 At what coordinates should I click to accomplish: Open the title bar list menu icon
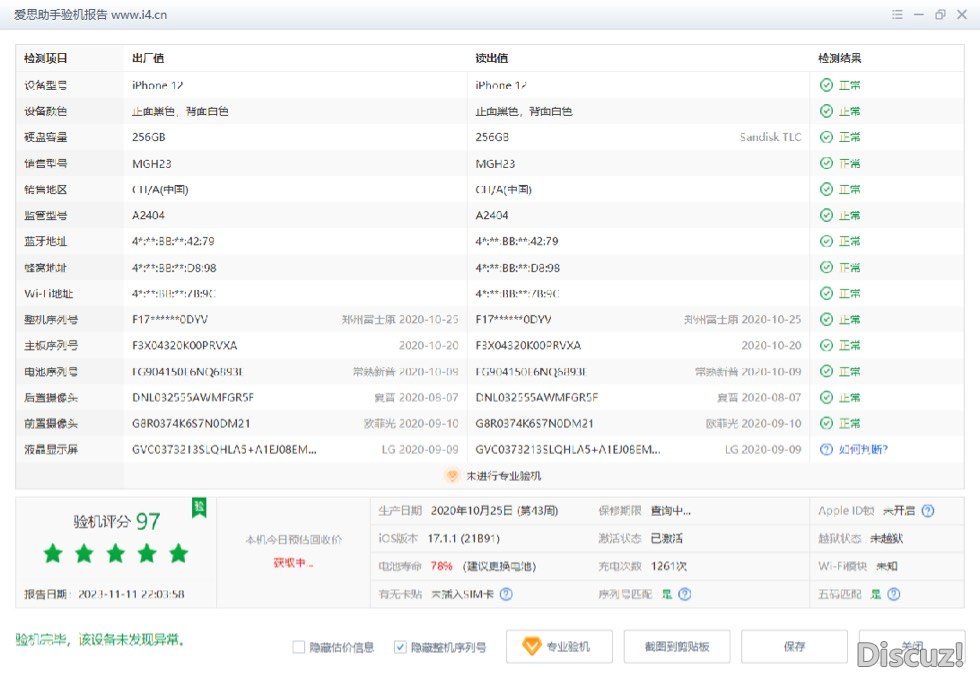(x=897, y=14)
